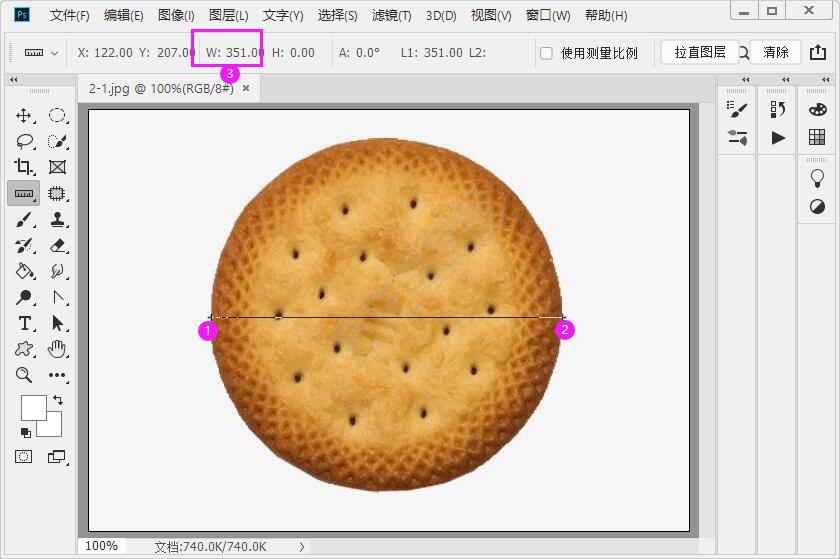The height and width of the screenshot is (559, 840).
Task: Select the Clone Stamp tool
Action: click(x=57, y=219)
